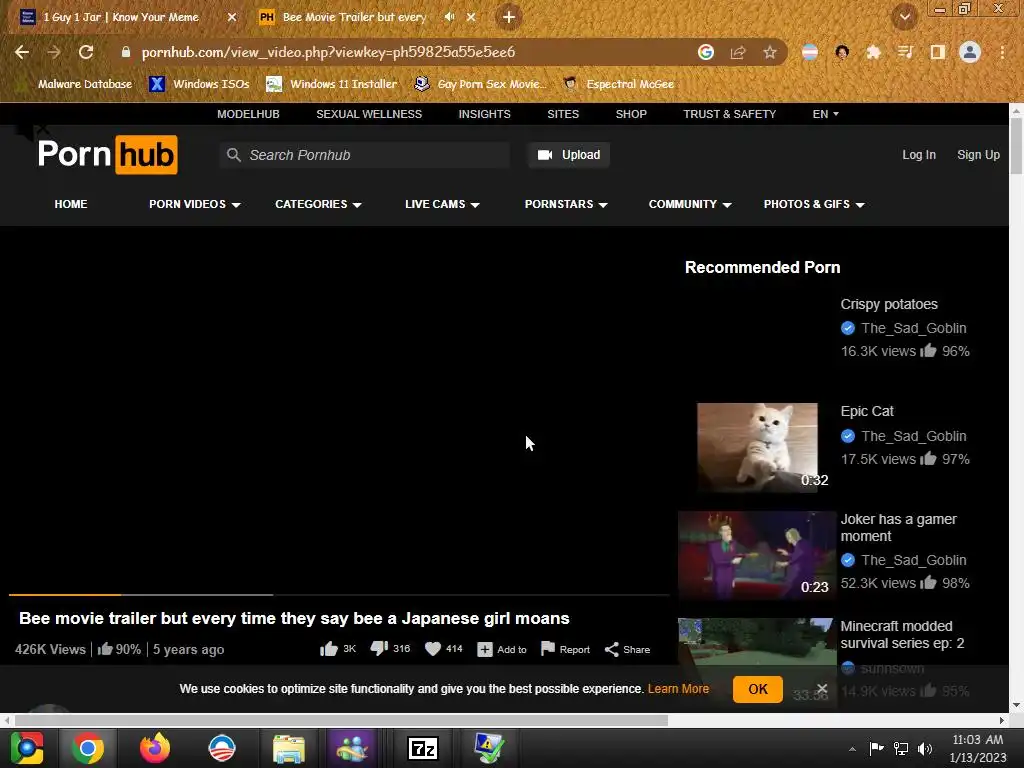Click the forward navigation arrow

tap(54, 52)
